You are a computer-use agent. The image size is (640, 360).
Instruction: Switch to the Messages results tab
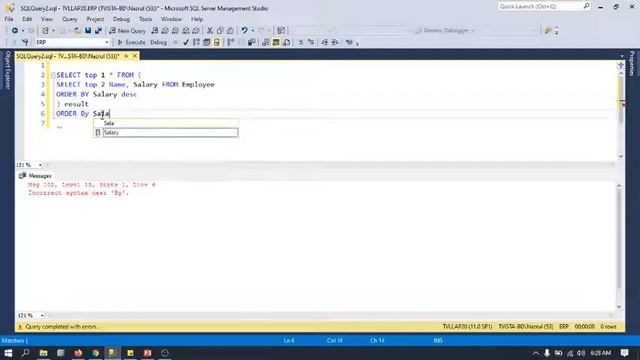coord(36,176)
